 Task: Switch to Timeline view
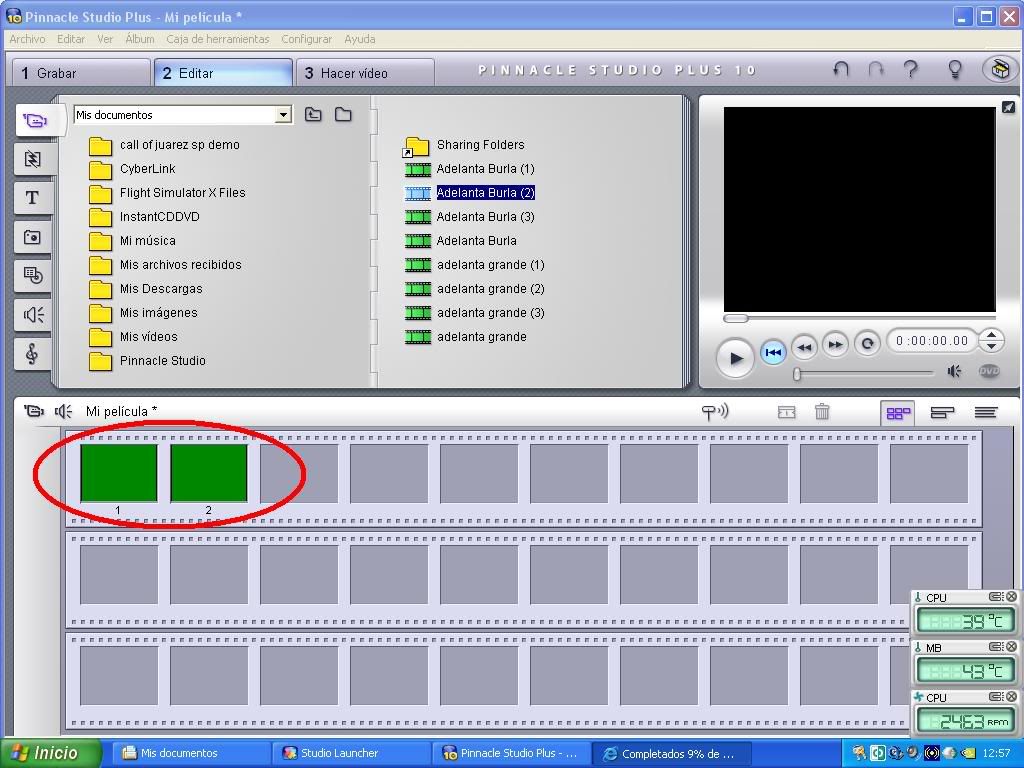point(942,413)
